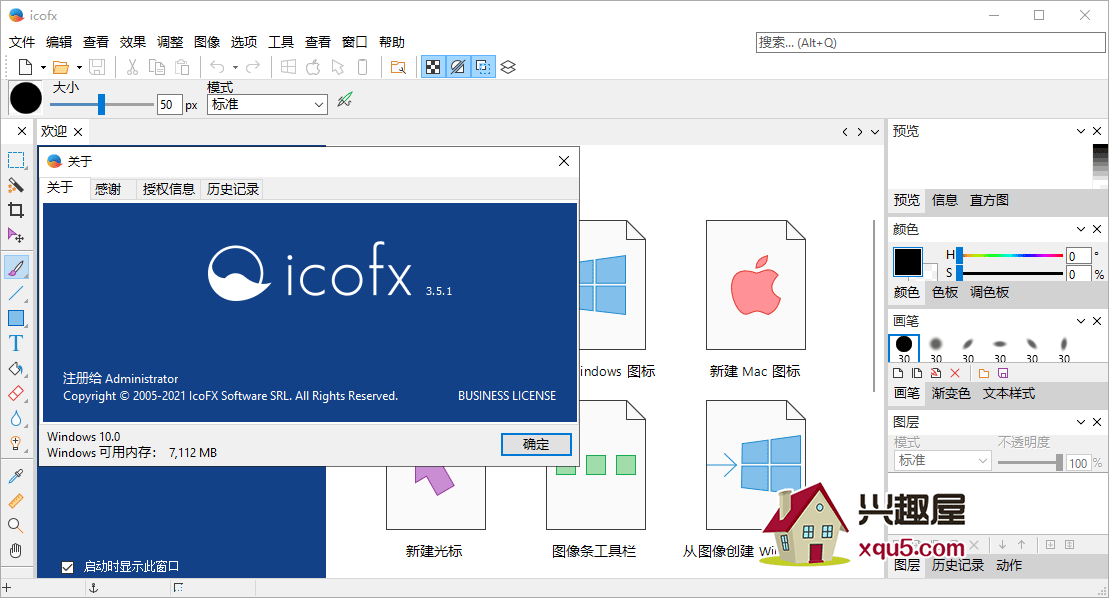This screenshot has height=598, width=1109.
Task: Select the move selection tool
Action: coord(16,235)
